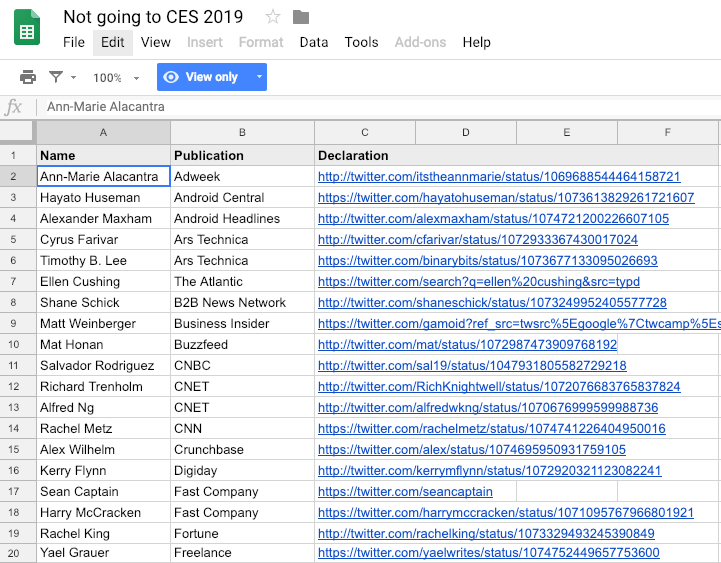This screenshot has width=721, height=563.
Task: Open the Help menu
Action: [x=476, y=42]
